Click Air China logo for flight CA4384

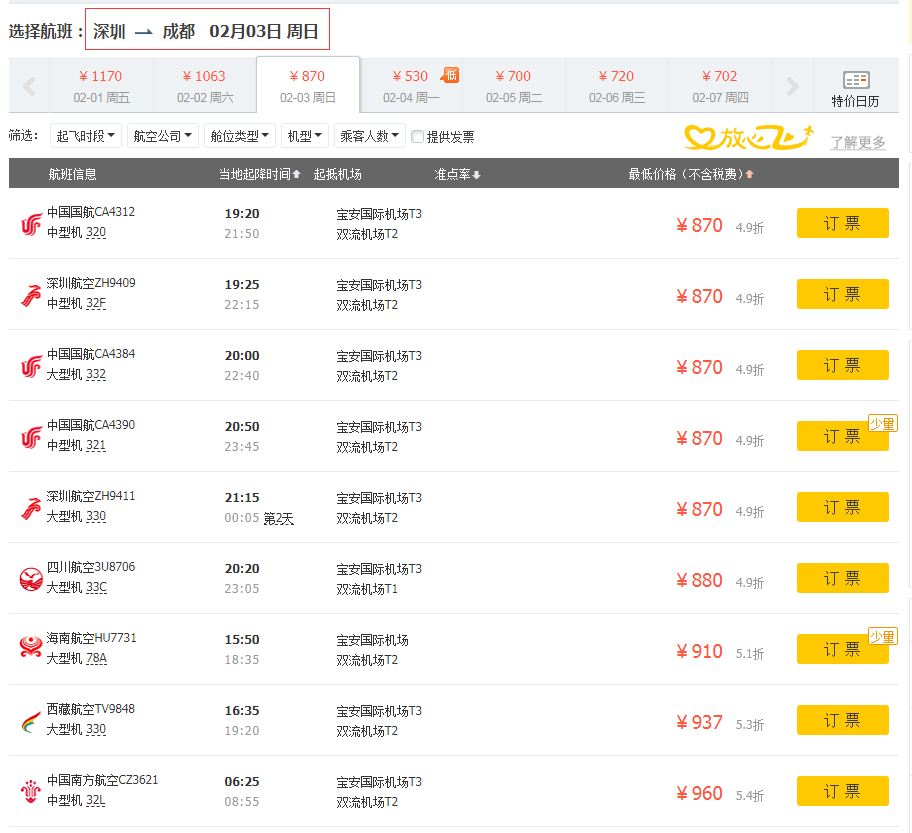31,366
